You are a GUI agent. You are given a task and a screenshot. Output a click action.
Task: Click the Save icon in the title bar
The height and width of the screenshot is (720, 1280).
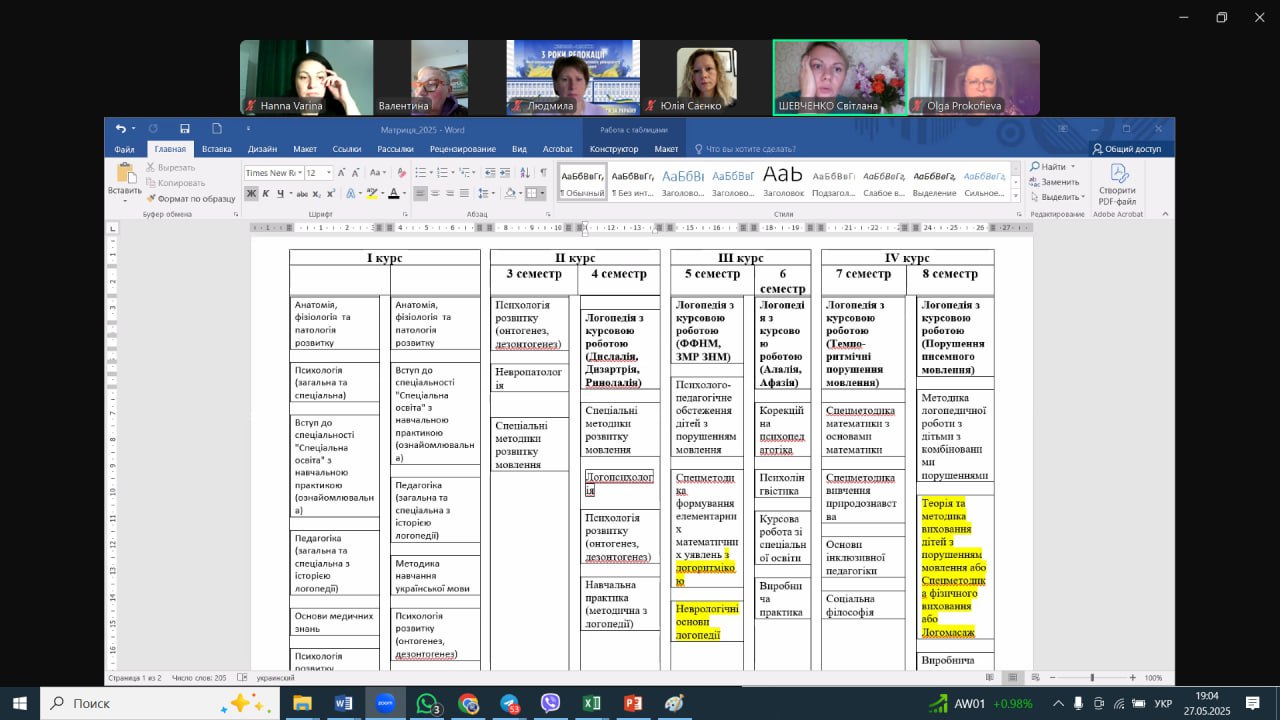pos(185,129)
